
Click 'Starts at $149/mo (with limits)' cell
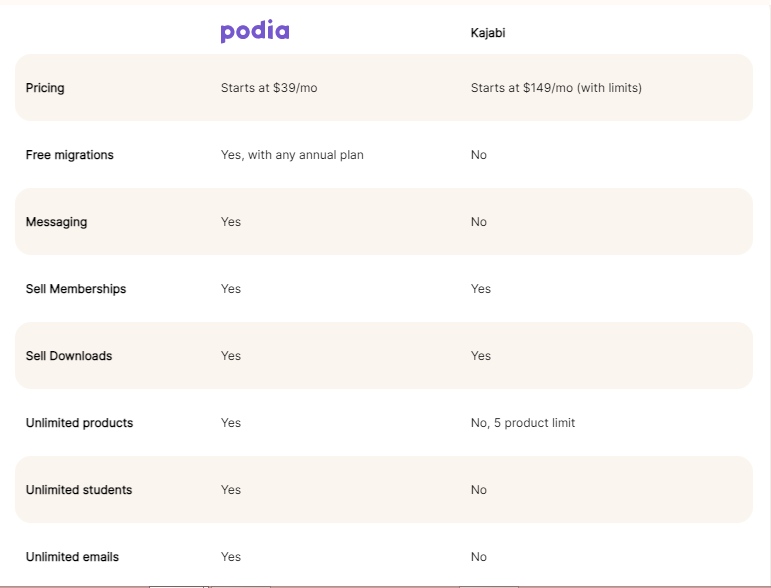(556, 88)
